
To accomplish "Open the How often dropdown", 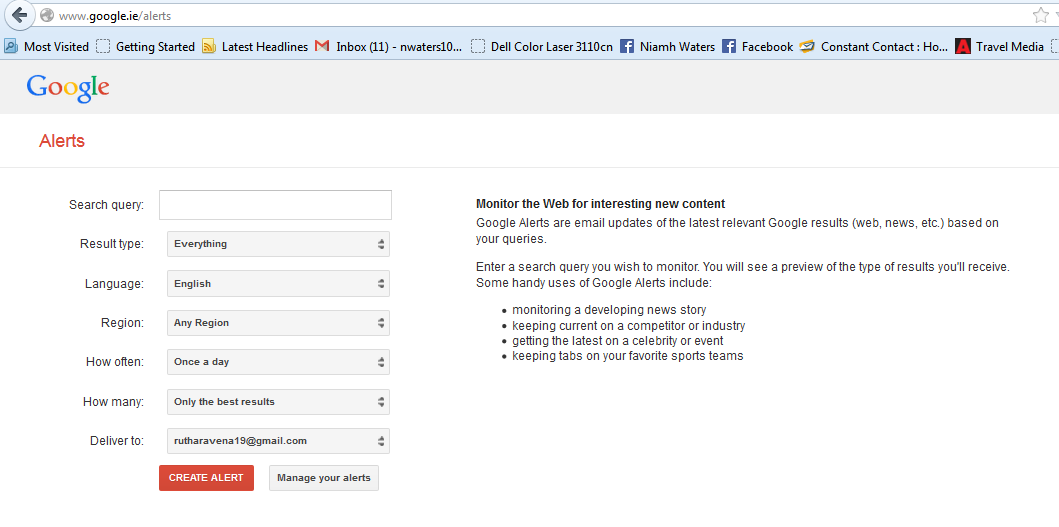I will (278, 362).
